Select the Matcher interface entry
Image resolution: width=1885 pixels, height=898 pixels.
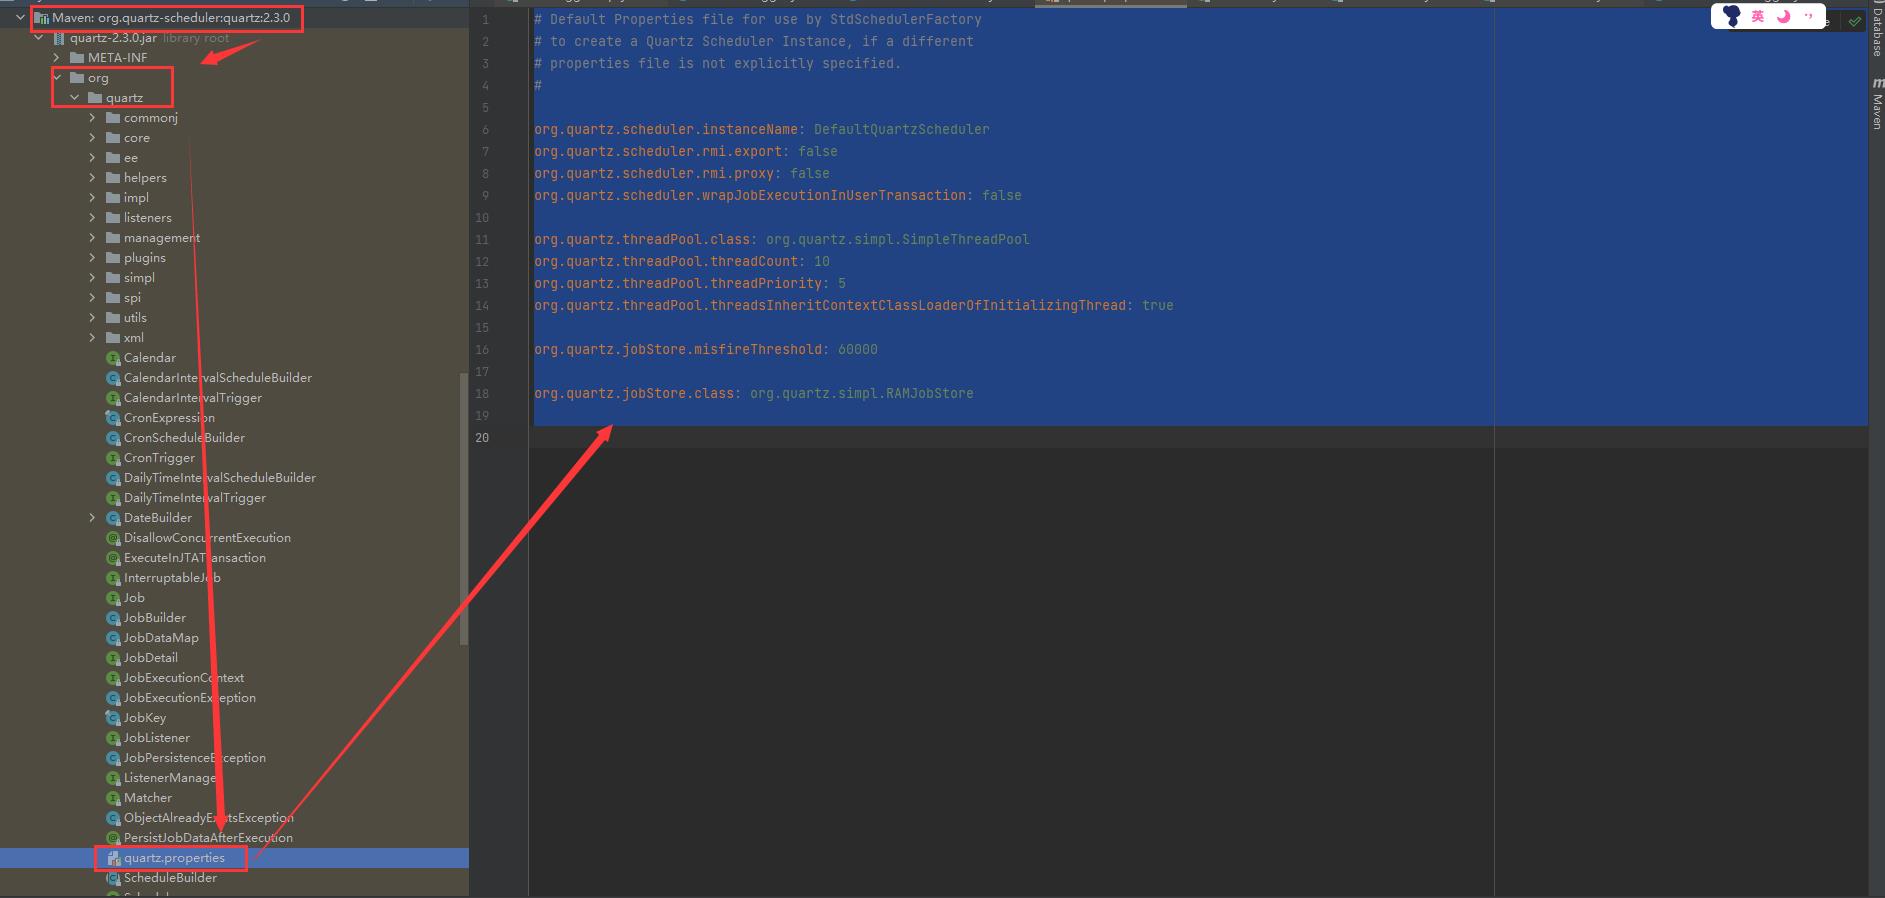[x=148, y=797]
